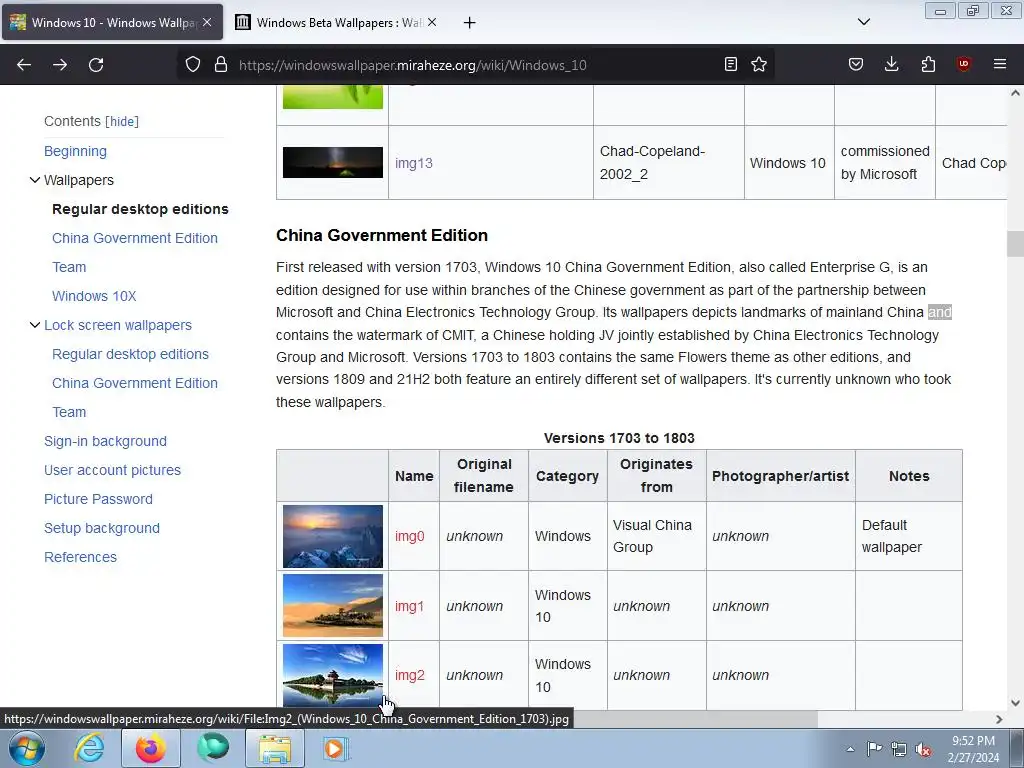The width and height of the screenshot is (1024, 768).
Task: Hide the Contents sidebar
Action: tap(122, 121)
